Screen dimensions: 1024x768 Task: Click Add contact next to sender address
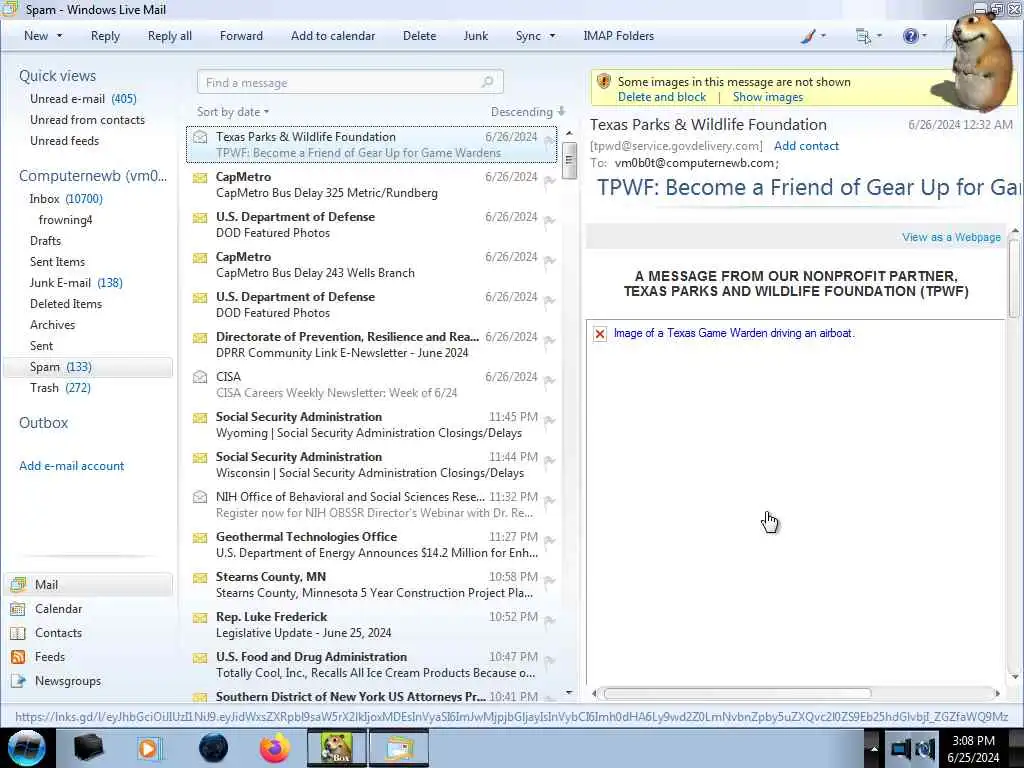(806, 146)
